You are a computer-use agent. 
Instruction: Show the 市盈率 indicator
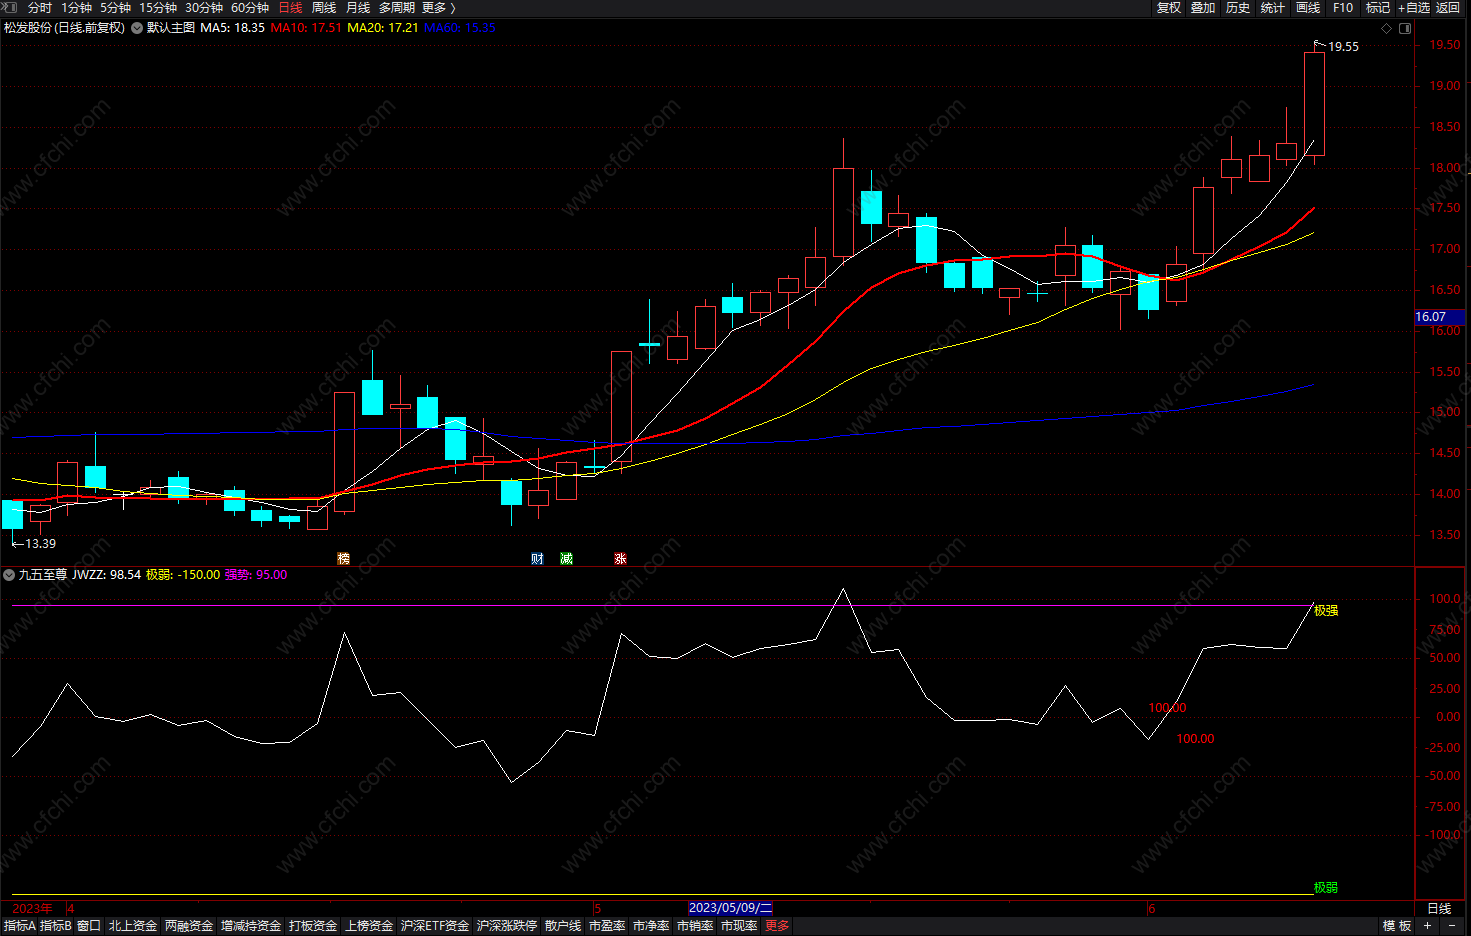[x=607, y=926]
